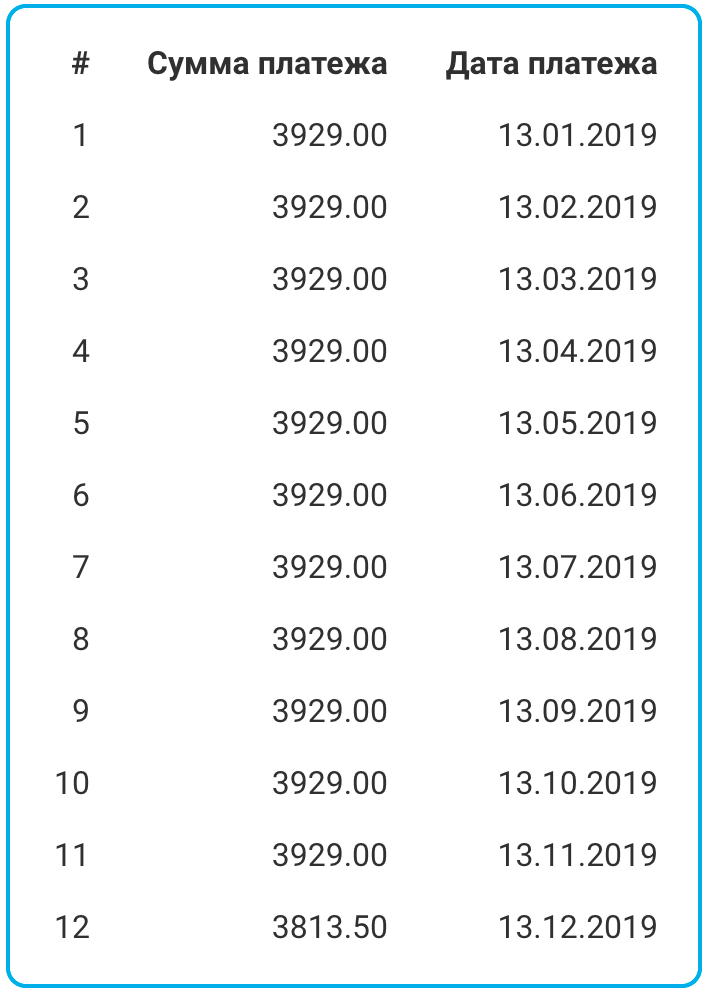706x992 pixels.
Task: Click row number 12
Action: (72, 927)
